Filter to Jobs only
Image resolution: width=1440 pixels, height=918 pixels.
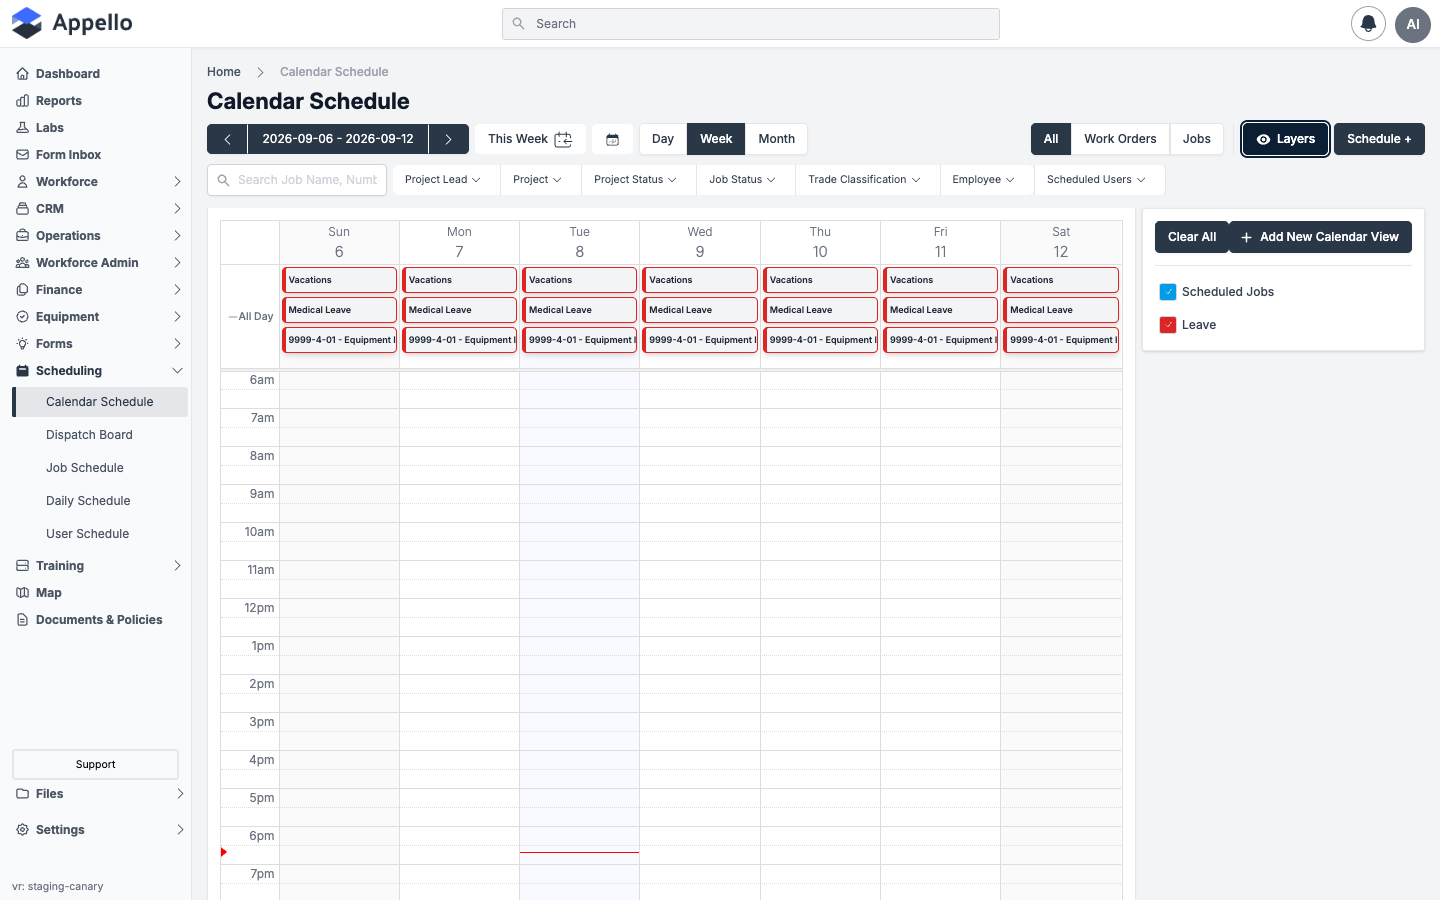pyautogui.click(x=1197, y=139)
